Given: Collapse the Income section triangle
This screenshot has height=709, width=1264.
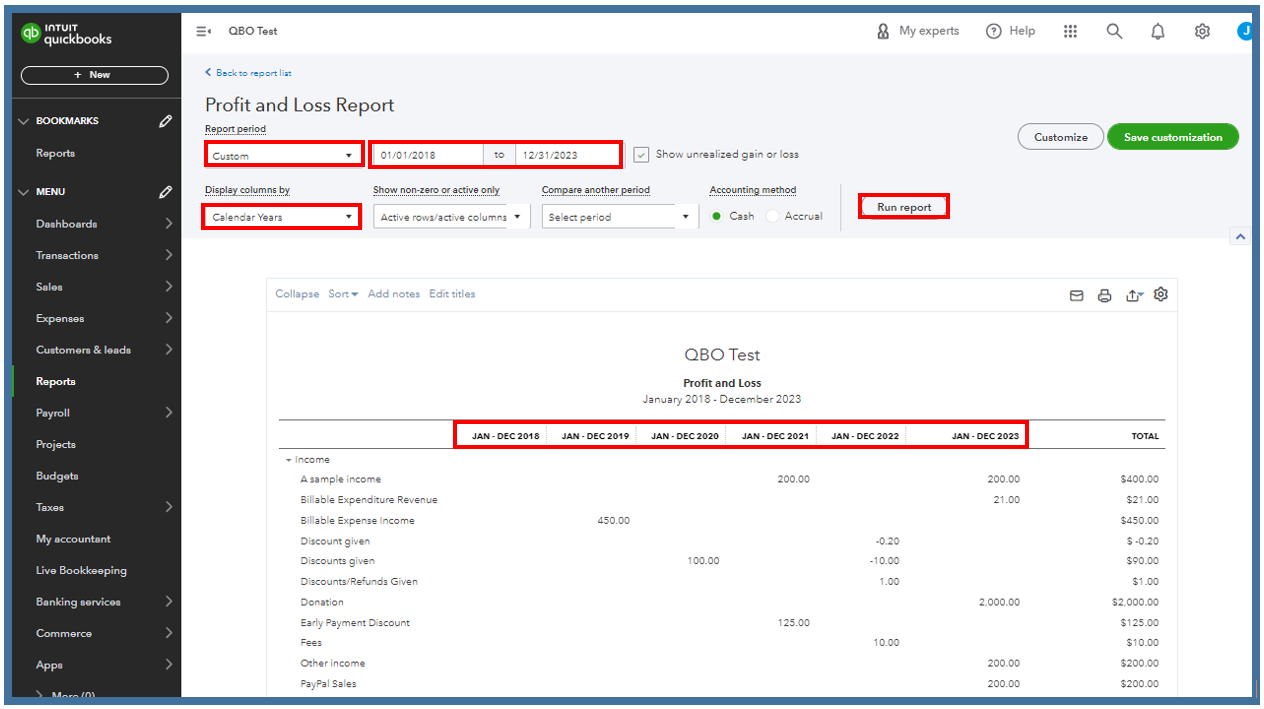Looking at the screenshot, I should pos(289,460).
